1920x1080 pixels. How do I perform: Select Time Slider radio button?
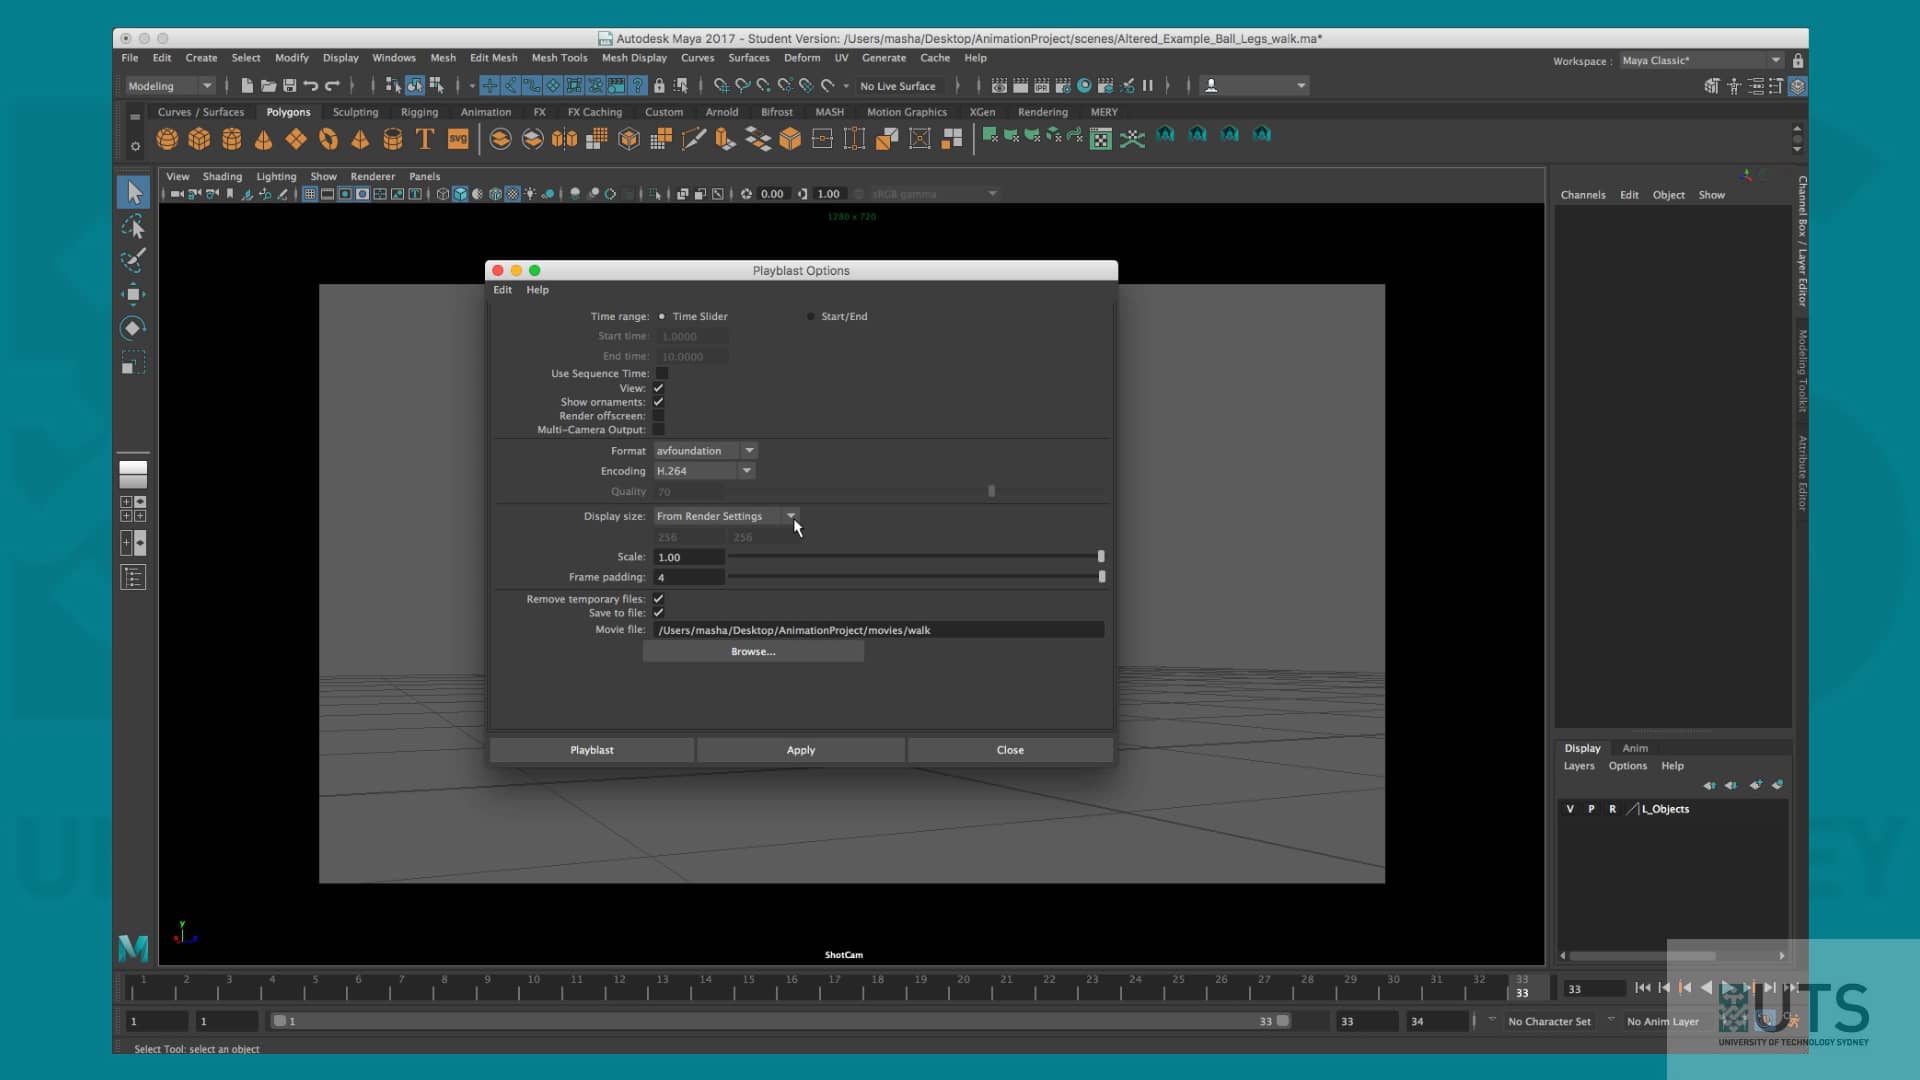[662, 317]
